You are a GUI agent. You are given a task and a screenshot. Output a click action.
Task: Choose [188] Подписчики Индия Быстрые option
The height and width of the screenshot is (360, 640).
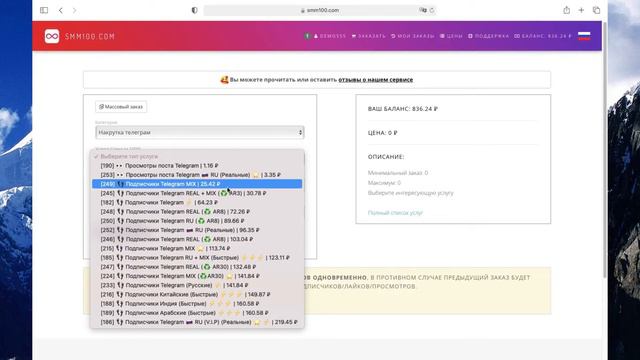click(197, 303)
